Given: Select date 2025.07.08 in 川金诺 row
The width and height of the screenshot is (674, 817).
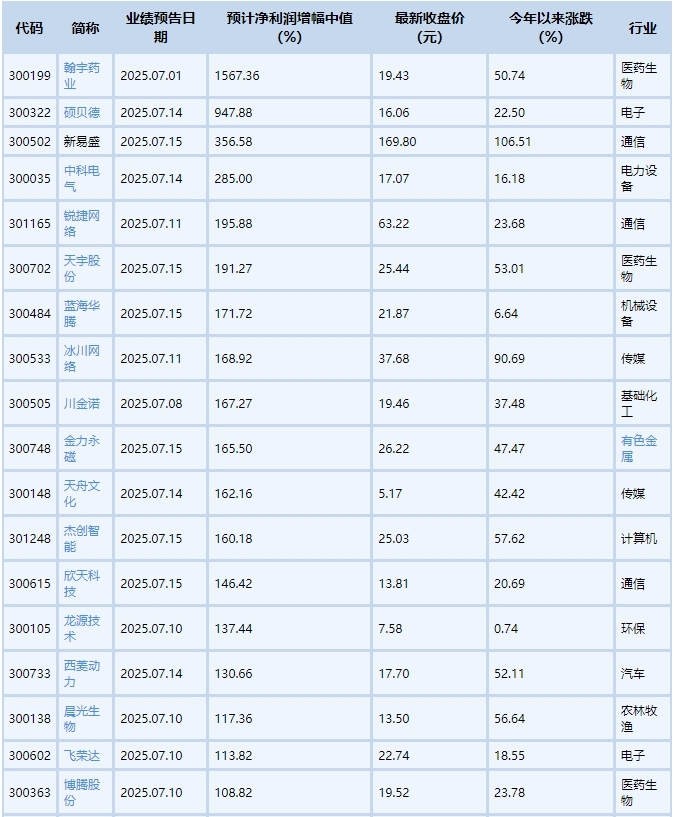Looking at the screenshot, I should click(151, 403).
